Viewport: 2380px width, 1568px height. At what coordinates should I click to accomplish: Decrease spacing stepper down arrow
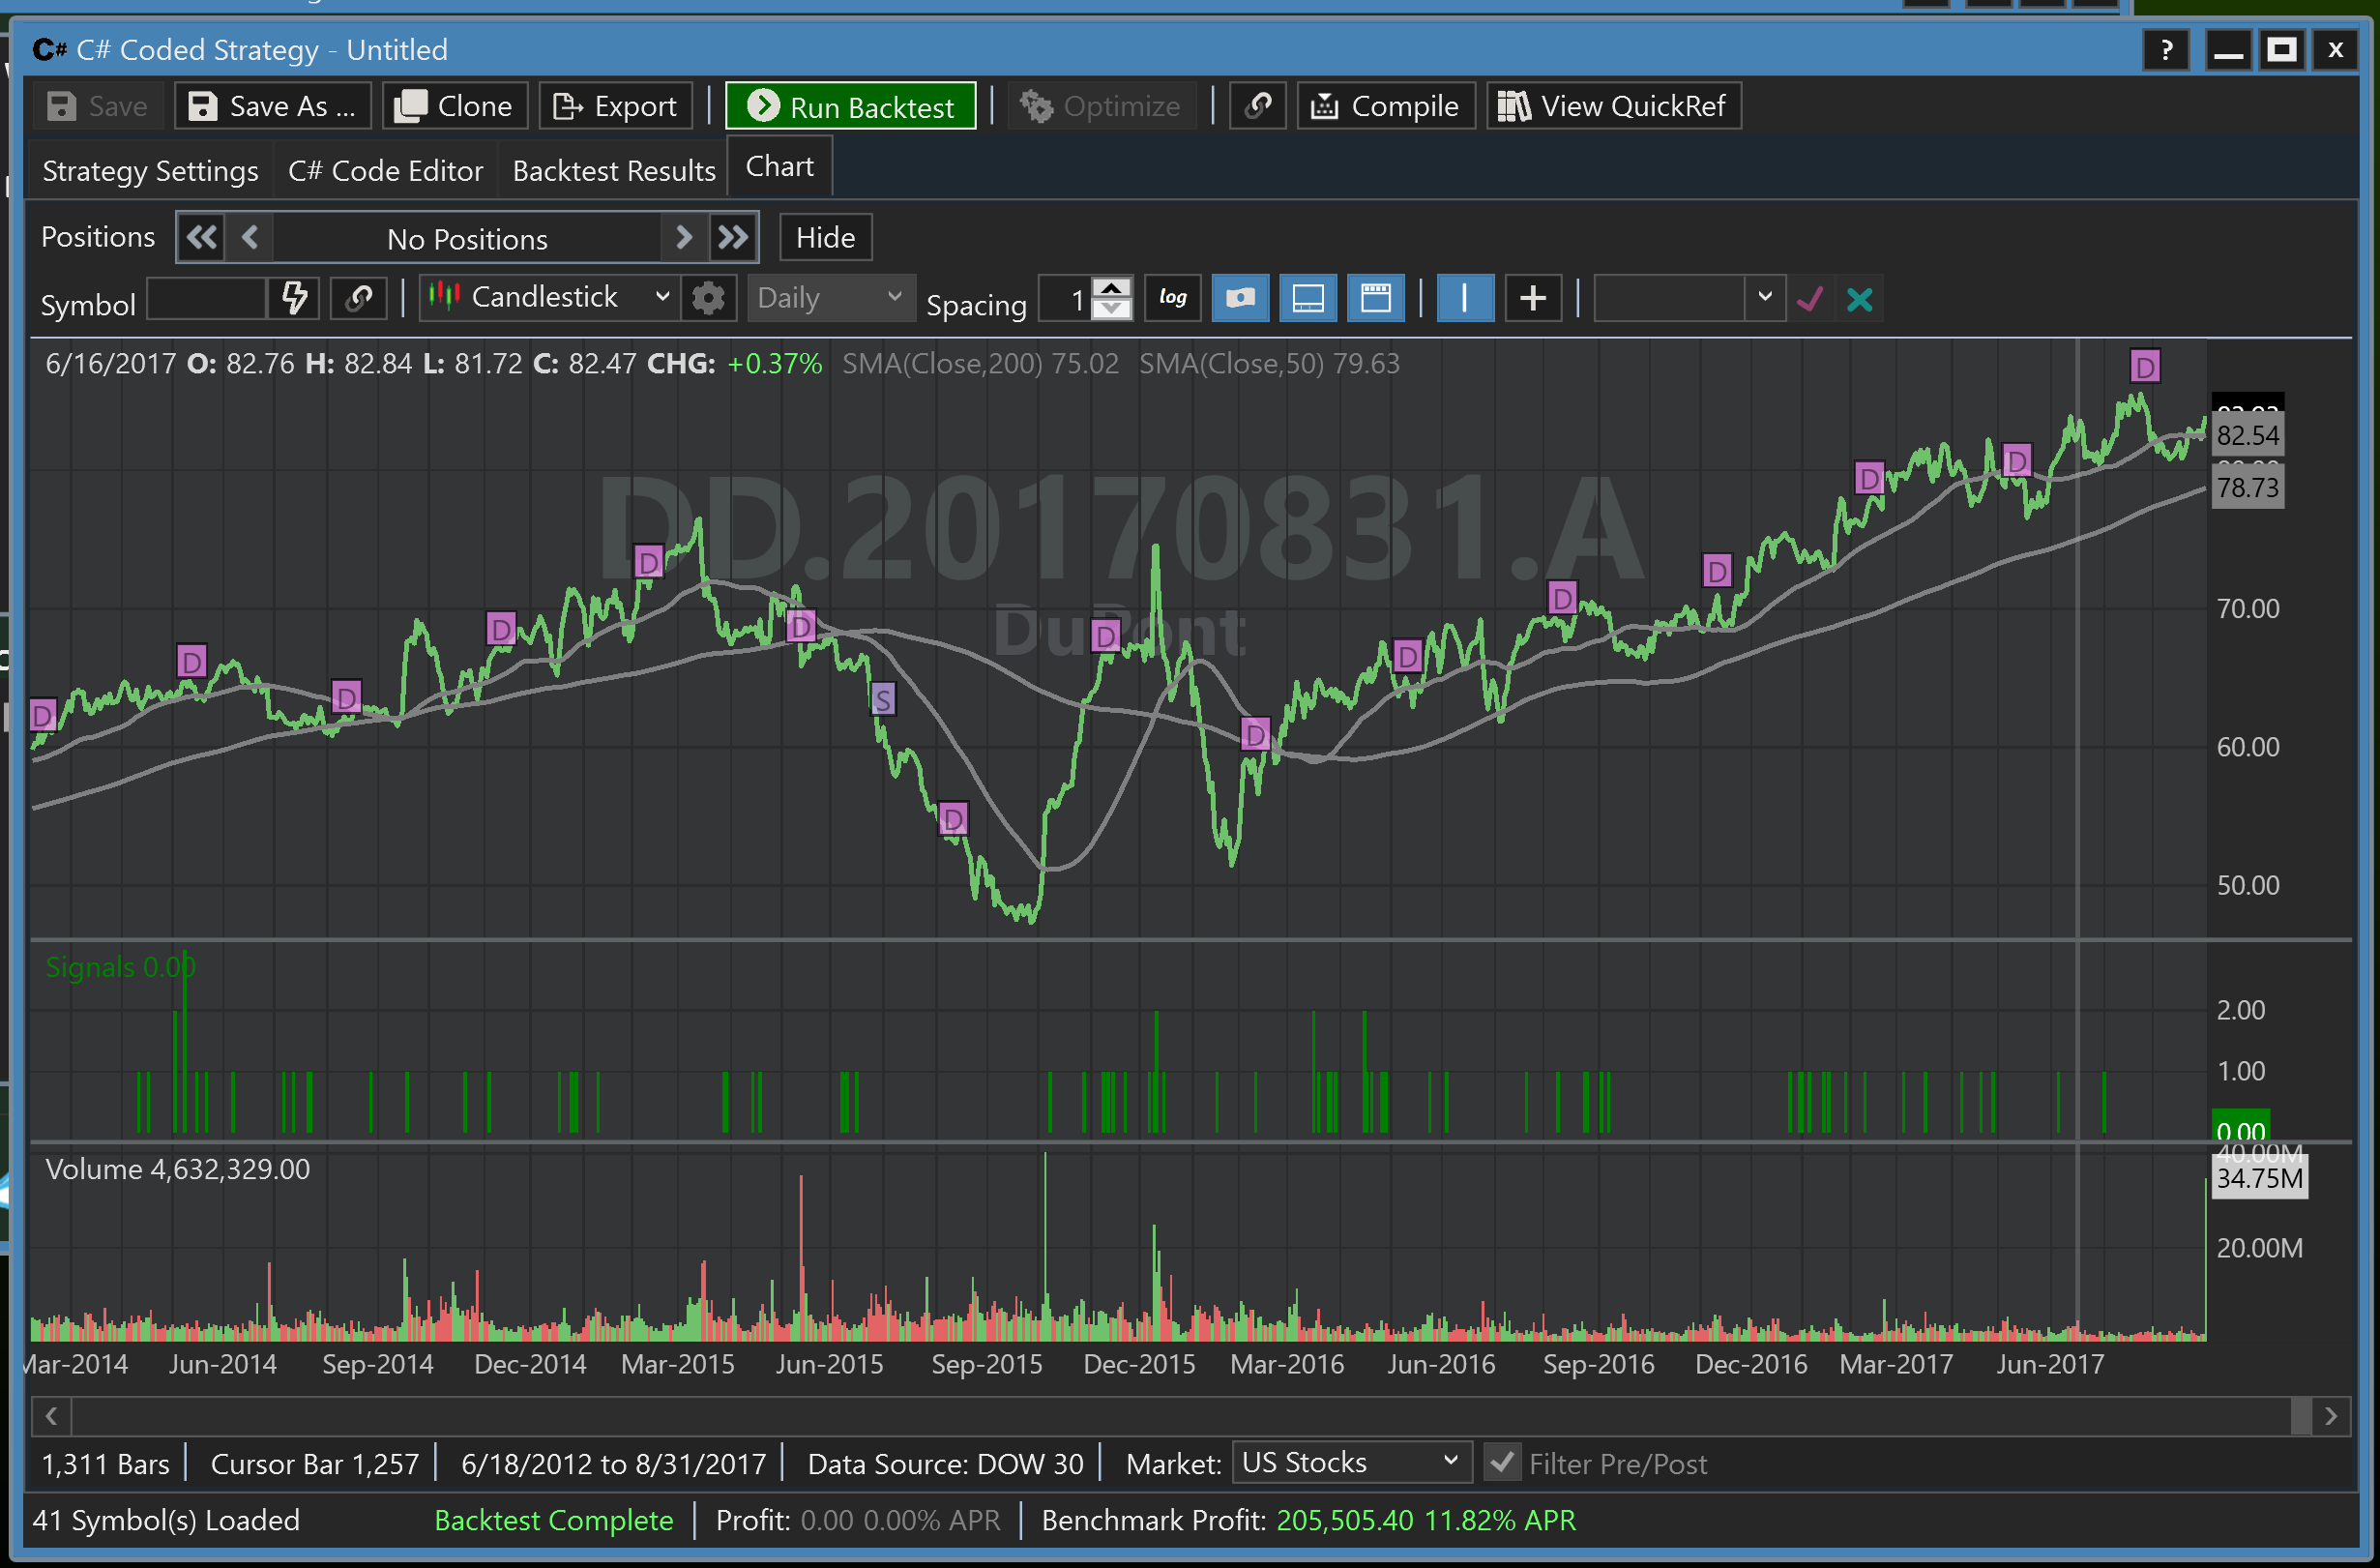pos(1111,310)
